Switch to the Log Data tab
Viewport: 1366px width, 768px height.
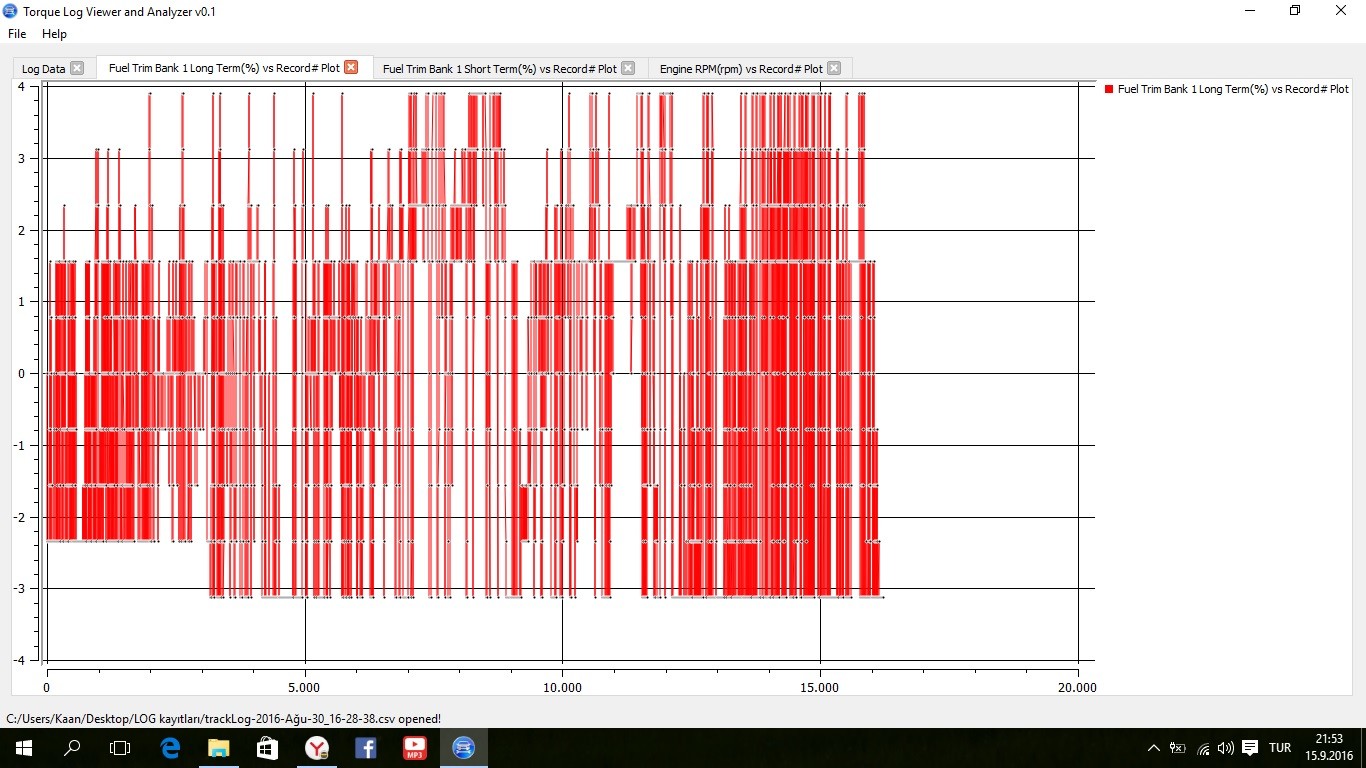(x=43, y=69)
